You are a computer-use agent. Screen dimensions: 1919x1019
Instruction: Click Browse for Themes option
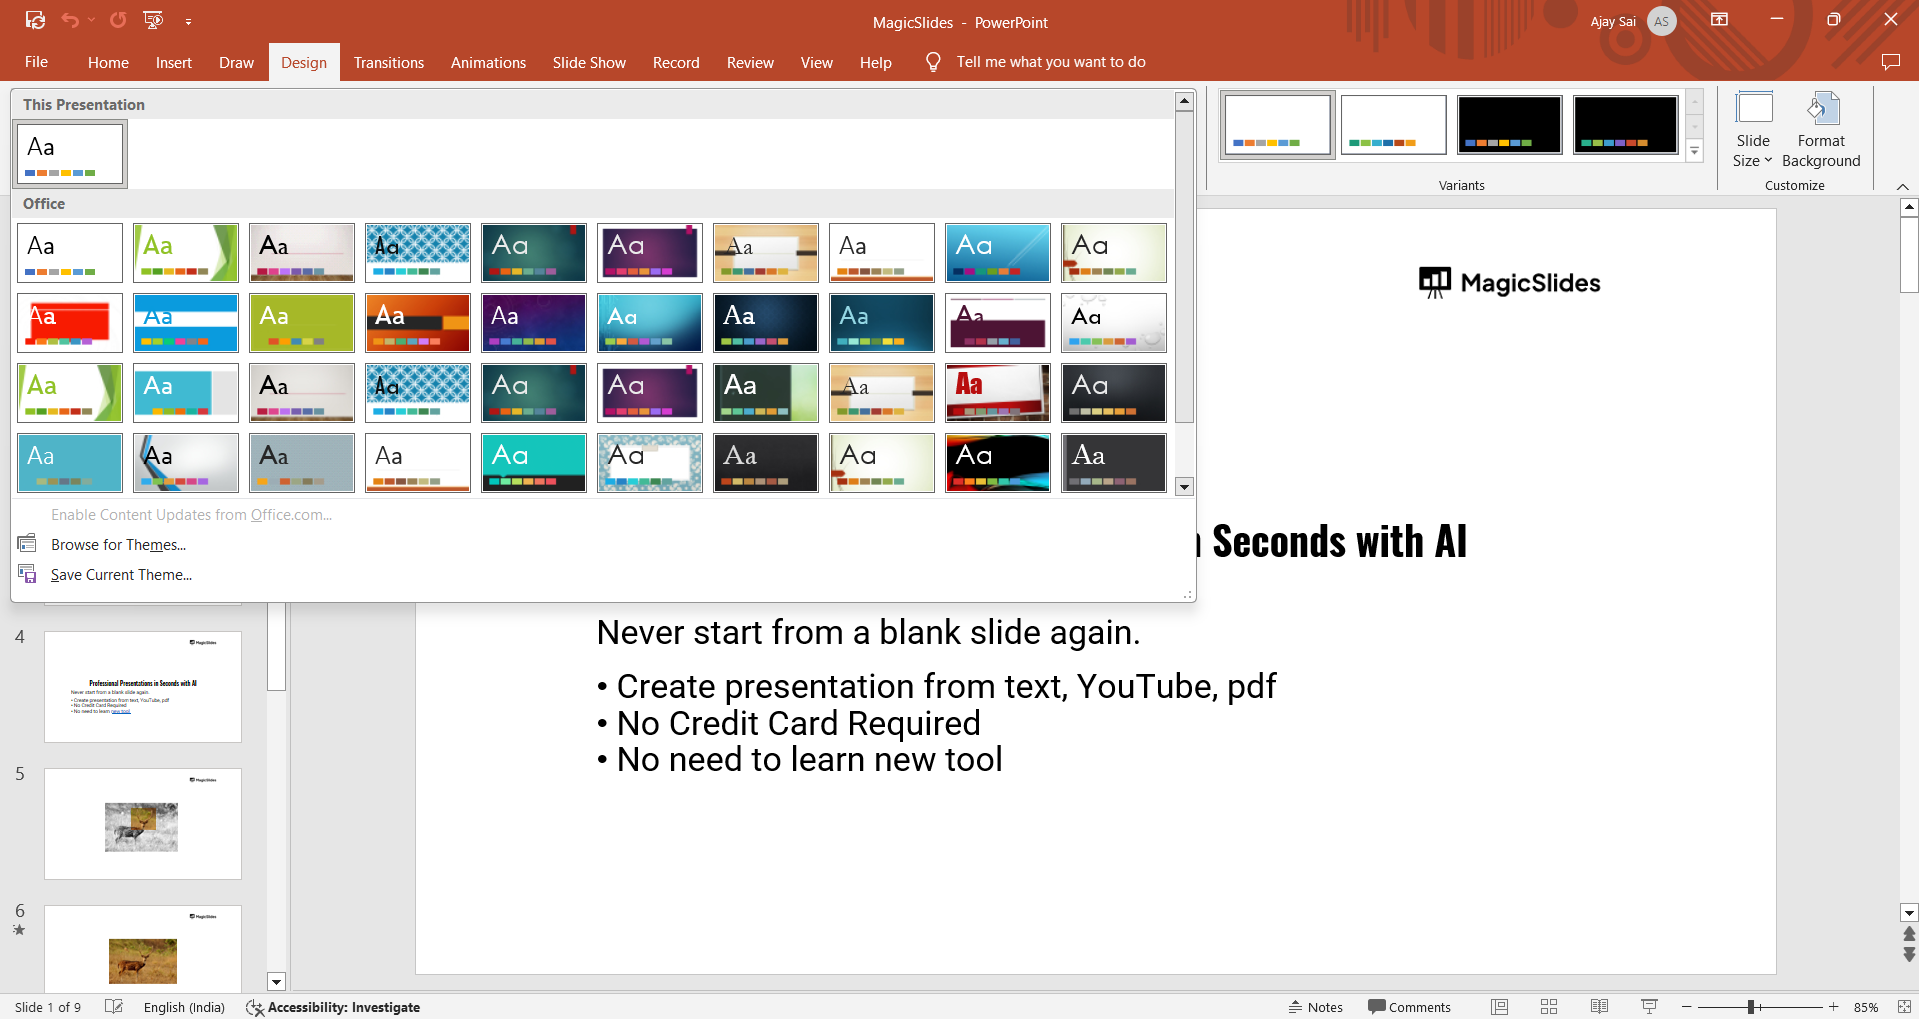118,545
